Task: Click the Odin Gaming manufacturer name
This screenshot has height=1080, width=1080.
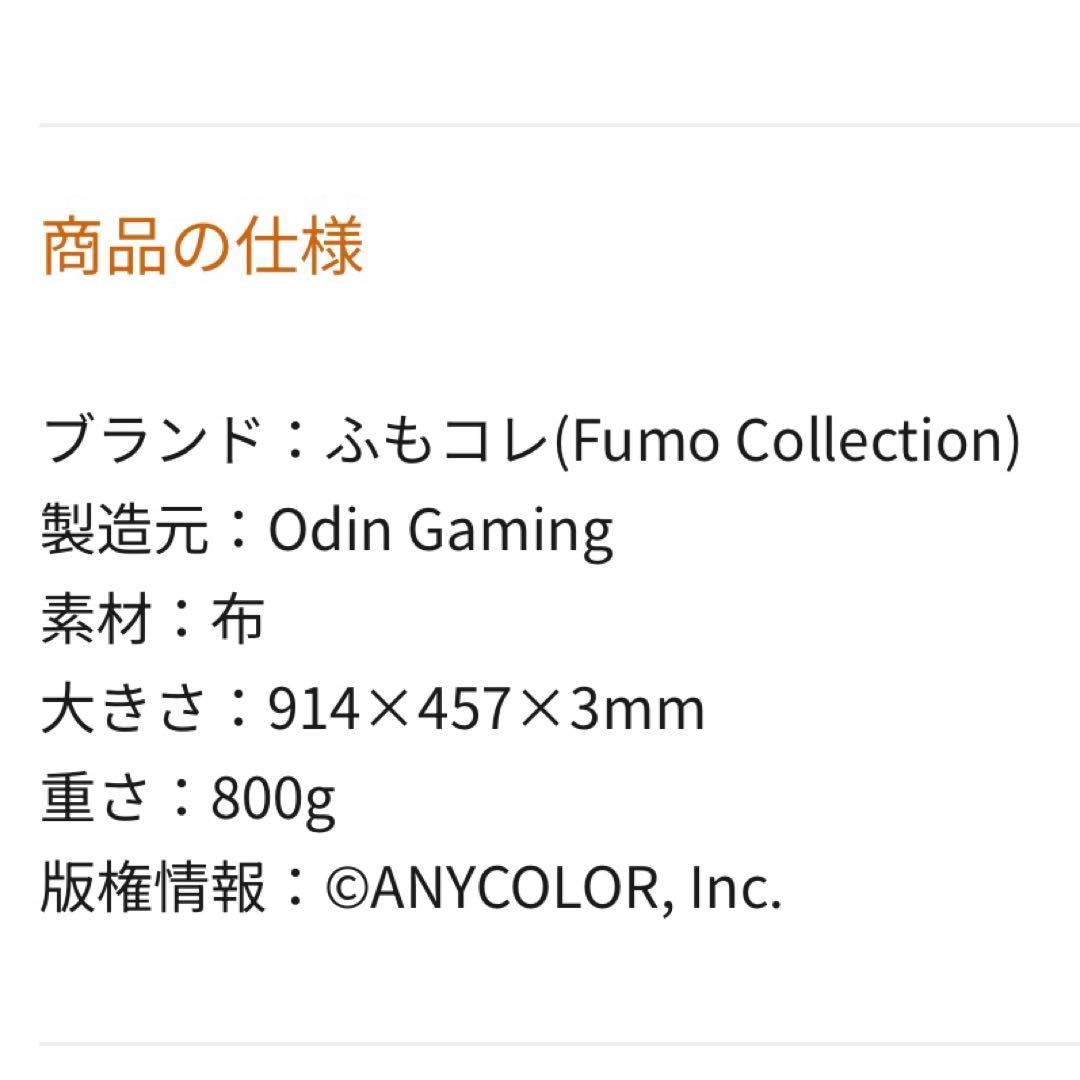Action: (x=440, y=530)
